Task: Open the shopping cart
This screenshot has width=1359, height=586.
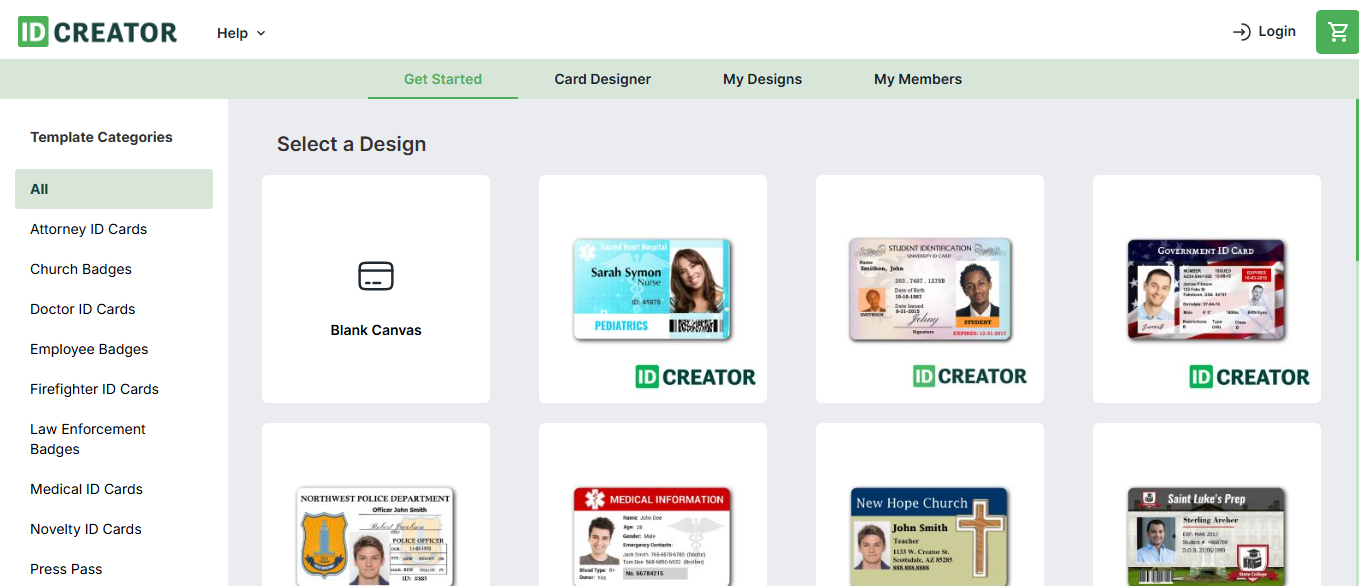Action: coord(1337,31)
